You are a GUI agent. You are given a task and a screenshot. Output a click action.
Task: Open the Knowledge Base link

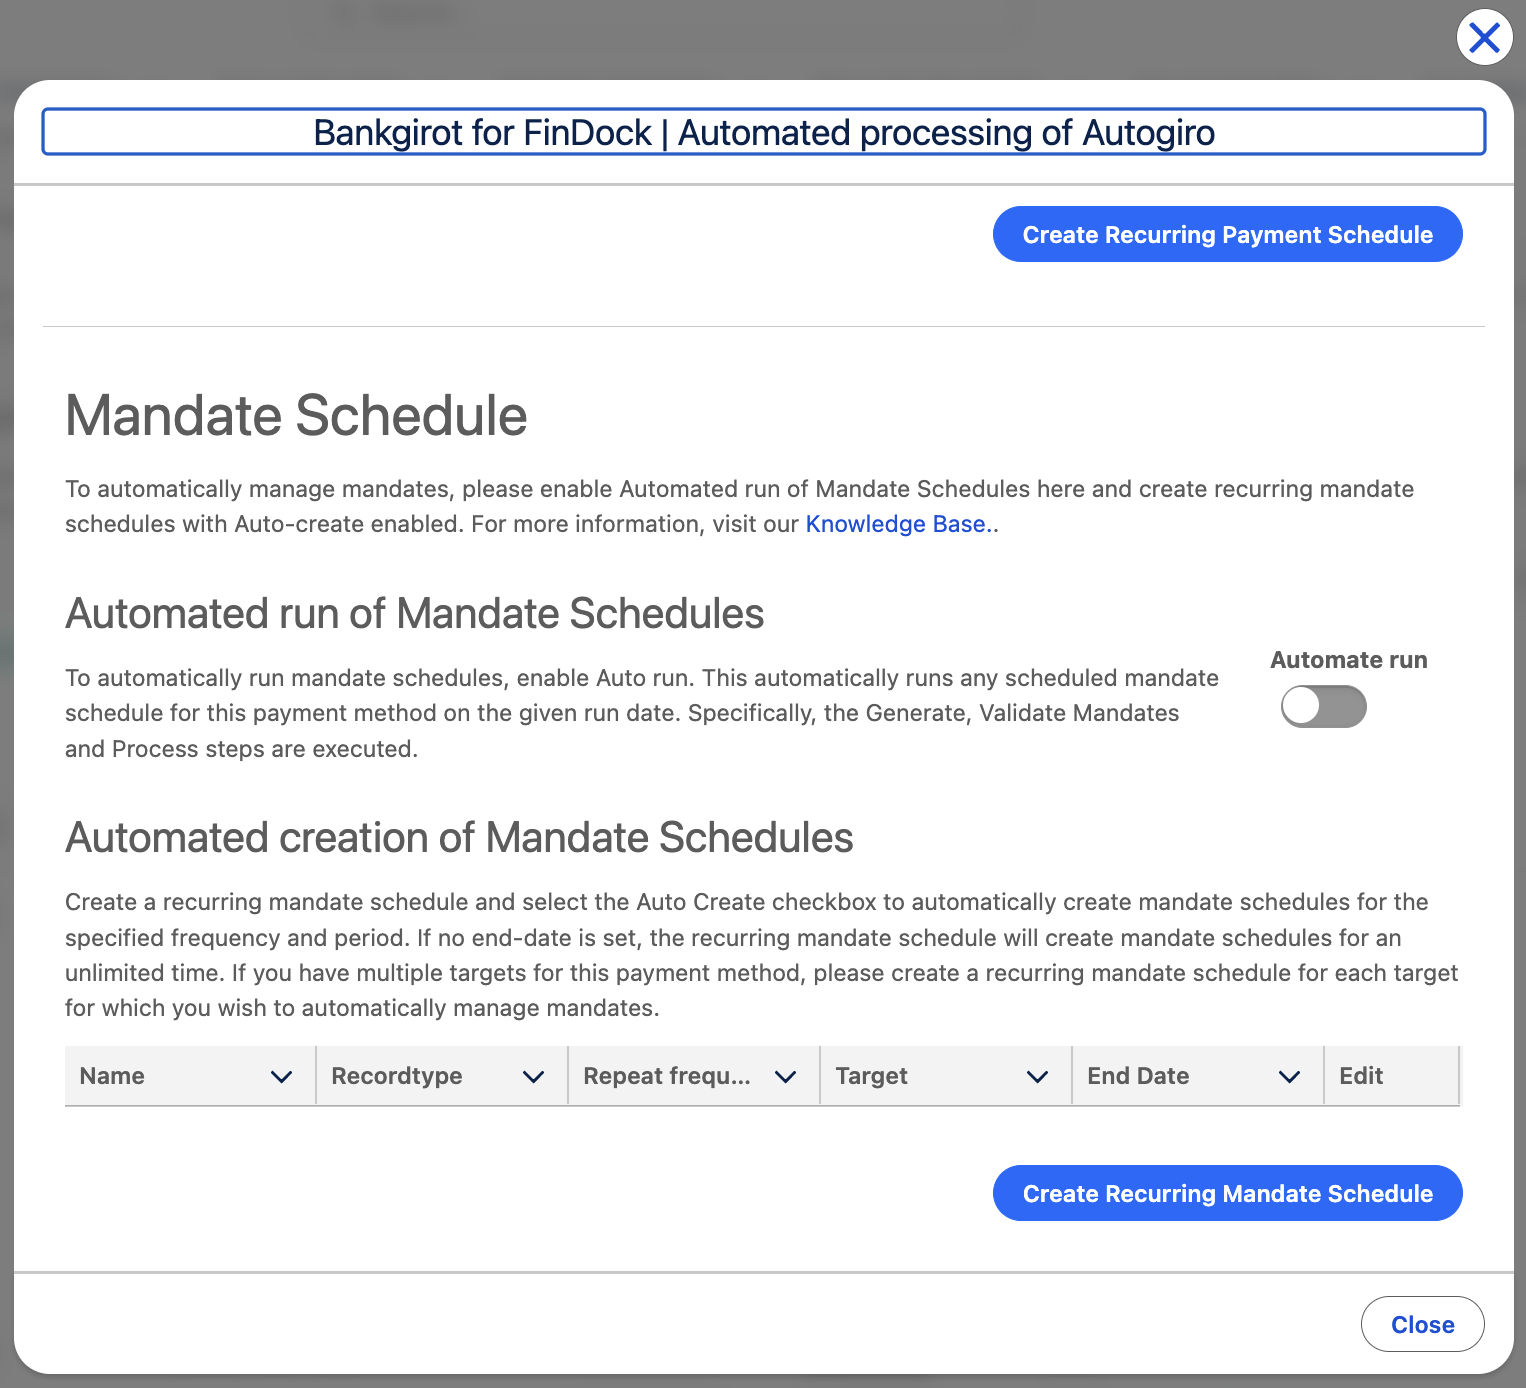(895, 523)
